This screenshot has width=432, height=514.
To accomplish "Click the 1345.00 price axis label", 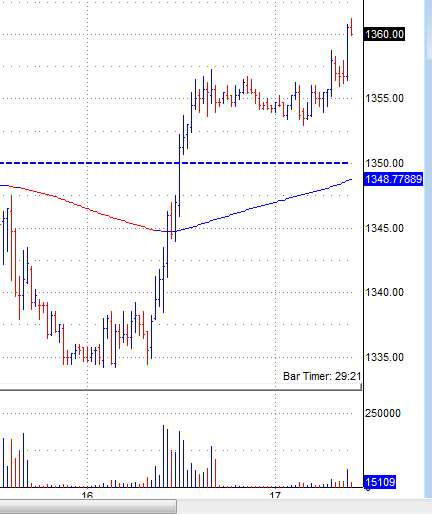I will pyautogui.click(x=384, y=228).
